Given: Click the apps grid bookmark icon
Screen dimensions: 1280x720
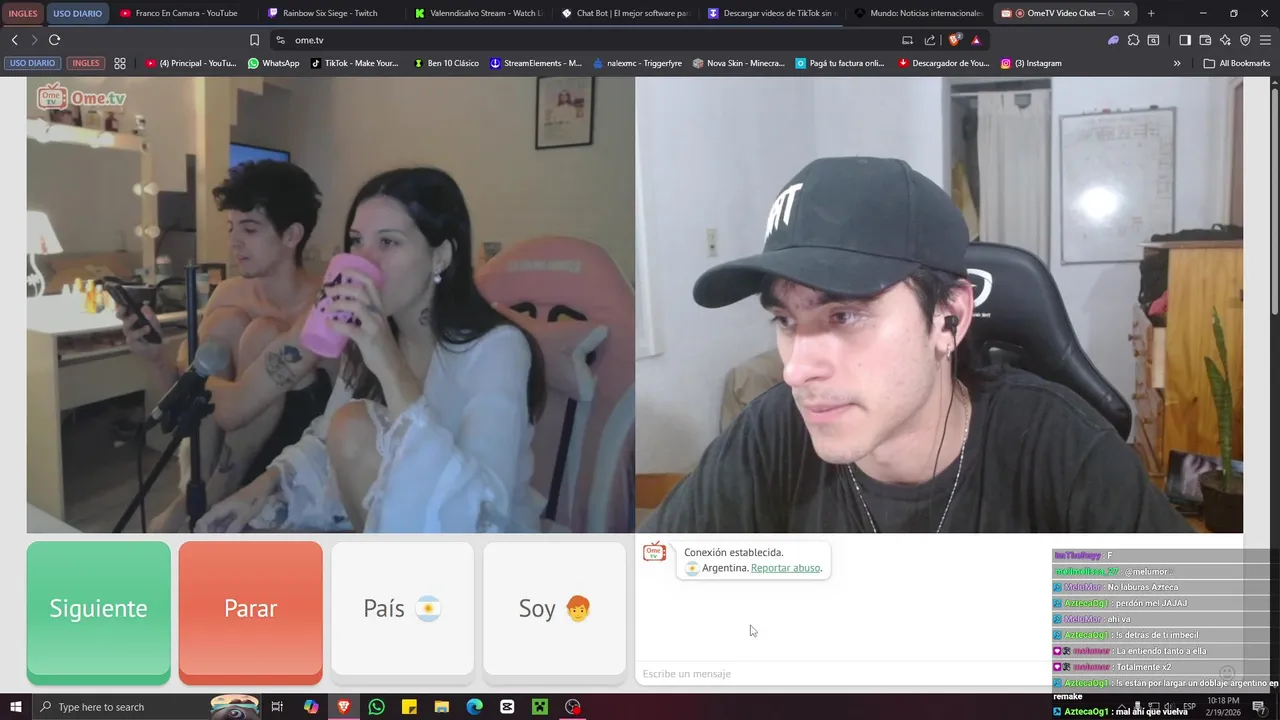Looking at the screenshot, I should coord(120,63).
